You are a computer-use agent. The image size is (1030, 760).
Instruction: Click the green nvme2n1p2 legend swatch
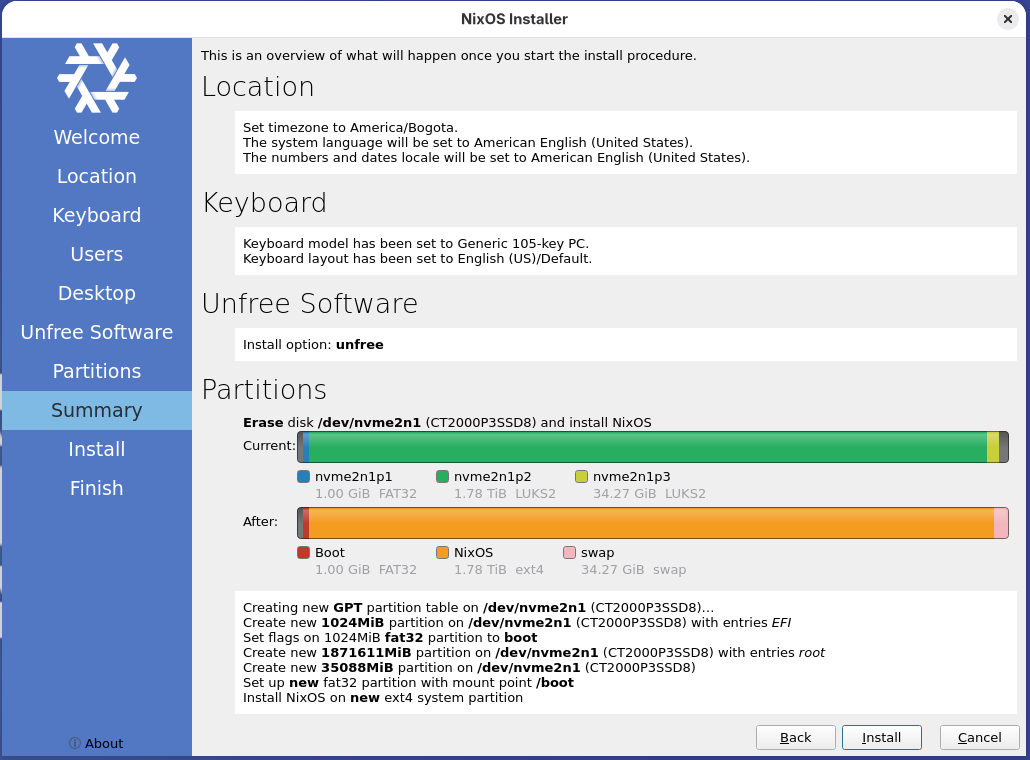coord(443,477)
